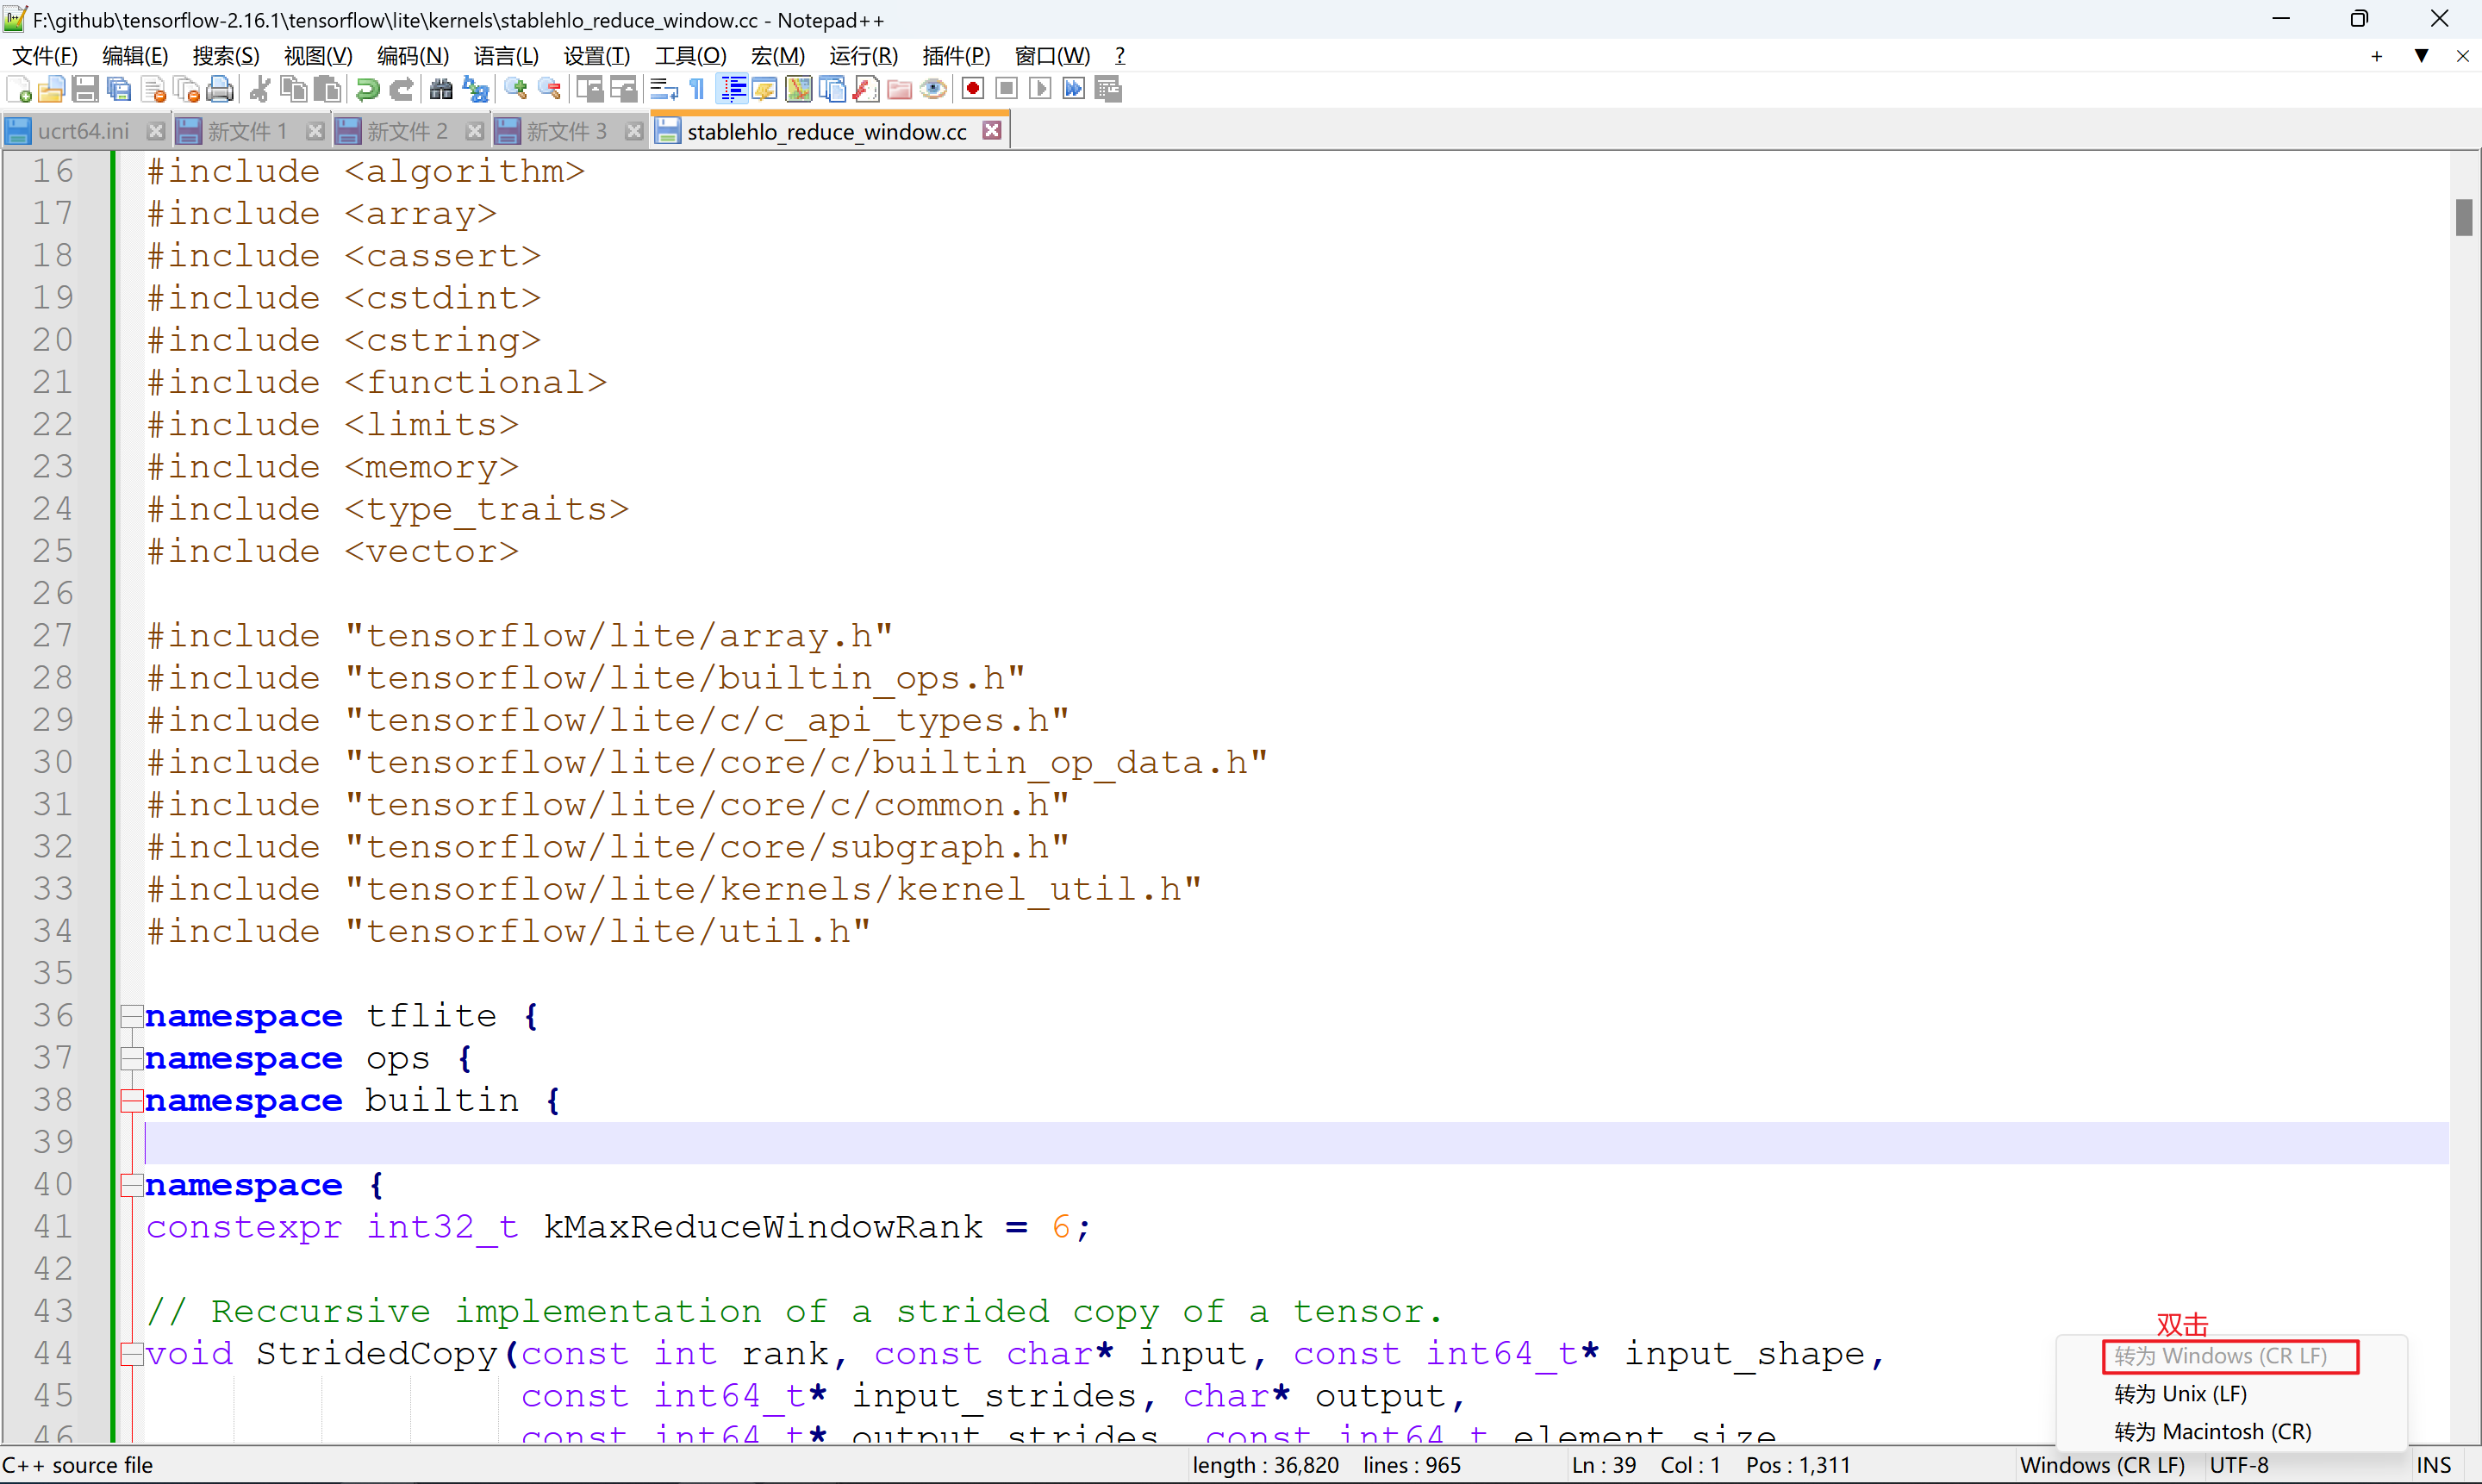2482x1484 pixels.
Task: Close the 新文件 3 tab
Action: pos(633,131)
